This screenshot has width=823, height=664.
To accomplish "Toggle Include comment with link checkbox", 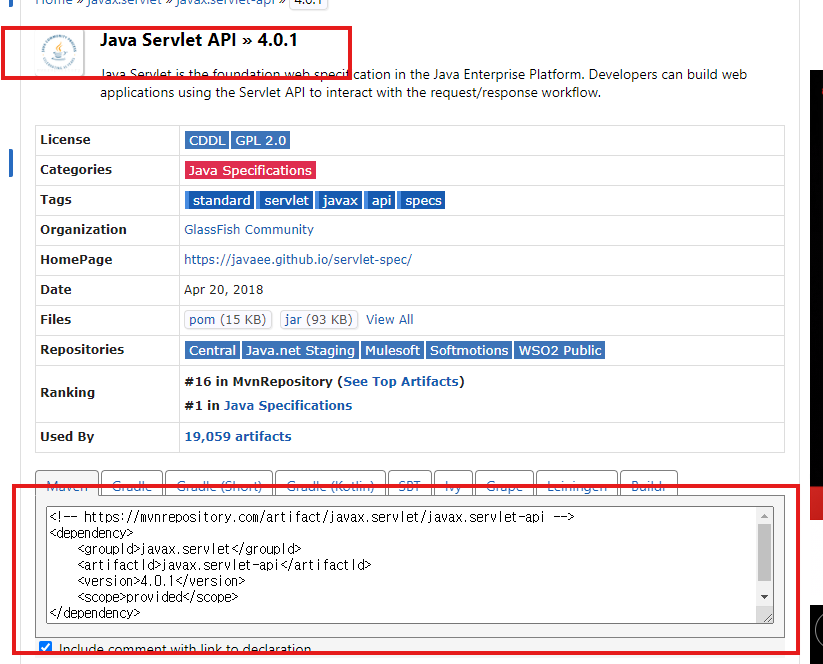I will pos(46,647).
